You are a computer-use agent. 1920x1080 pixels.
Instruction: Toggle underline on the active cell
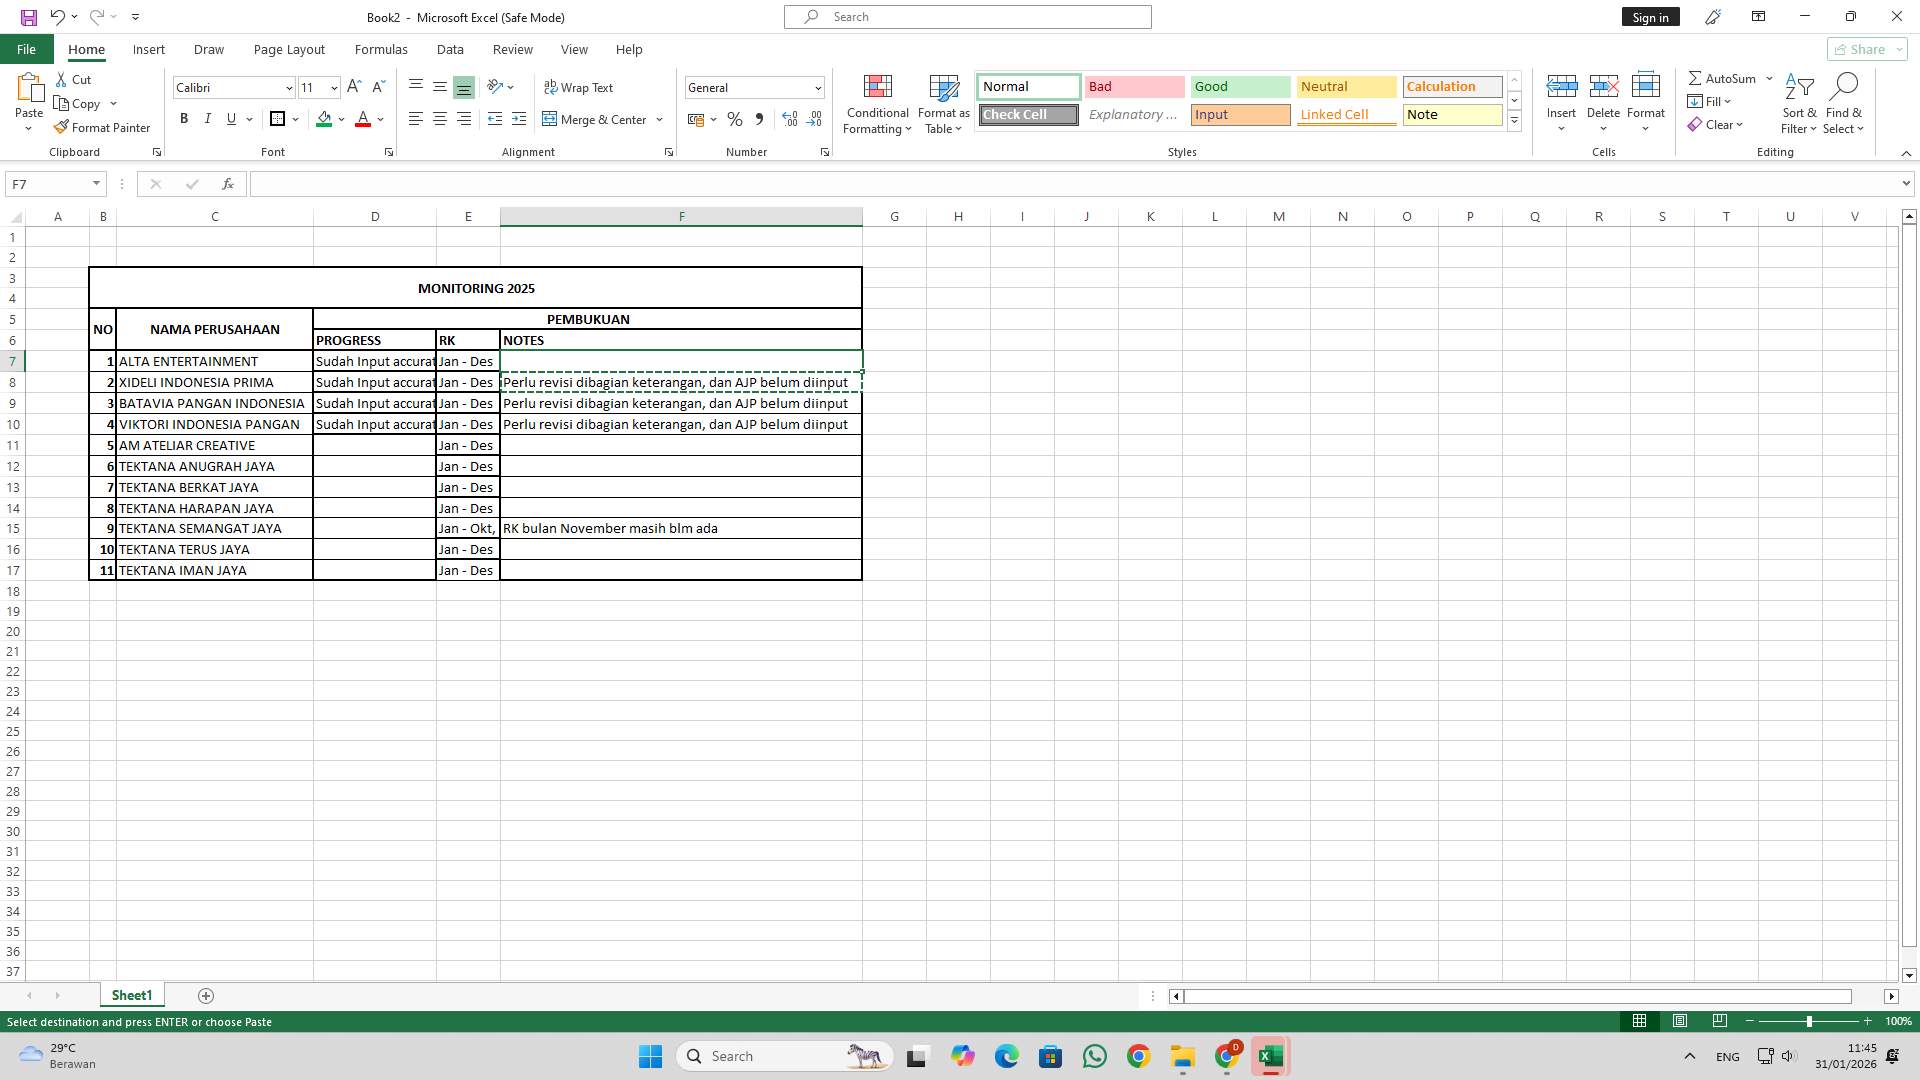click(x=230, y=119)
